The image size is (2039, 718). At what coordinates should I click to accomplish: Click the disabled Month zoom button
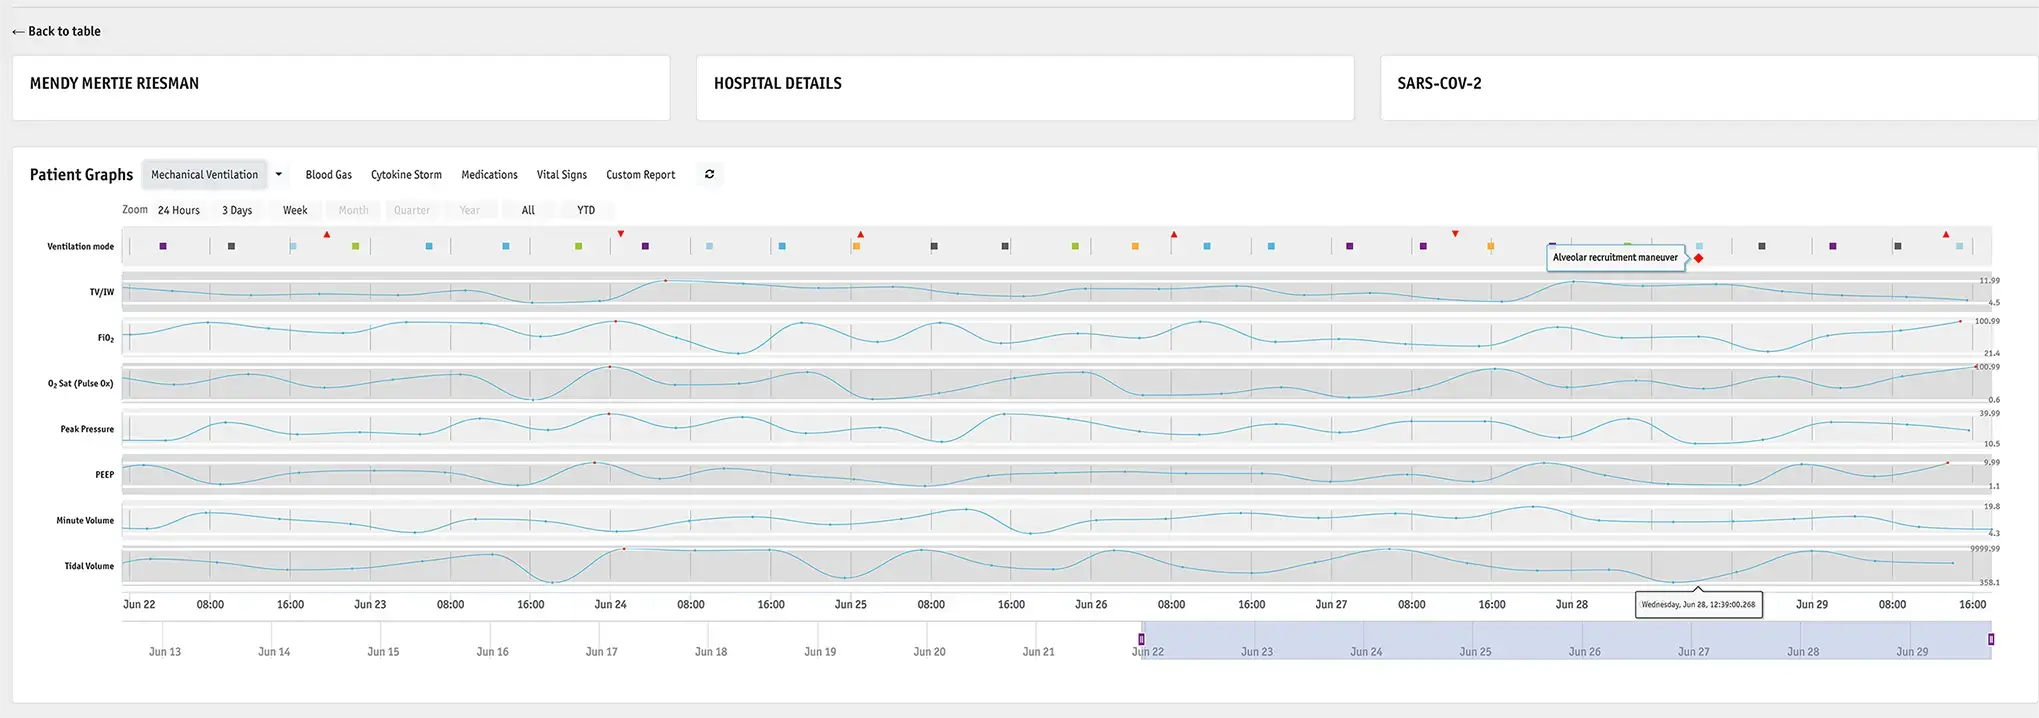353,210
